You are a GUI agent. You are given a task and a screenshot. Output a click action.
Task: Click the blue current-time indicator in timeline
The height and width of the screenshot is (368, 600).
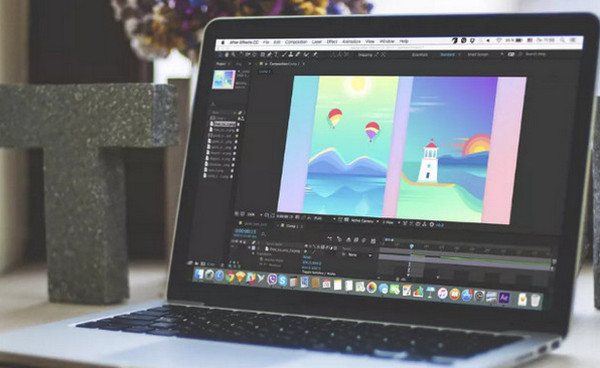click(412, 246)
